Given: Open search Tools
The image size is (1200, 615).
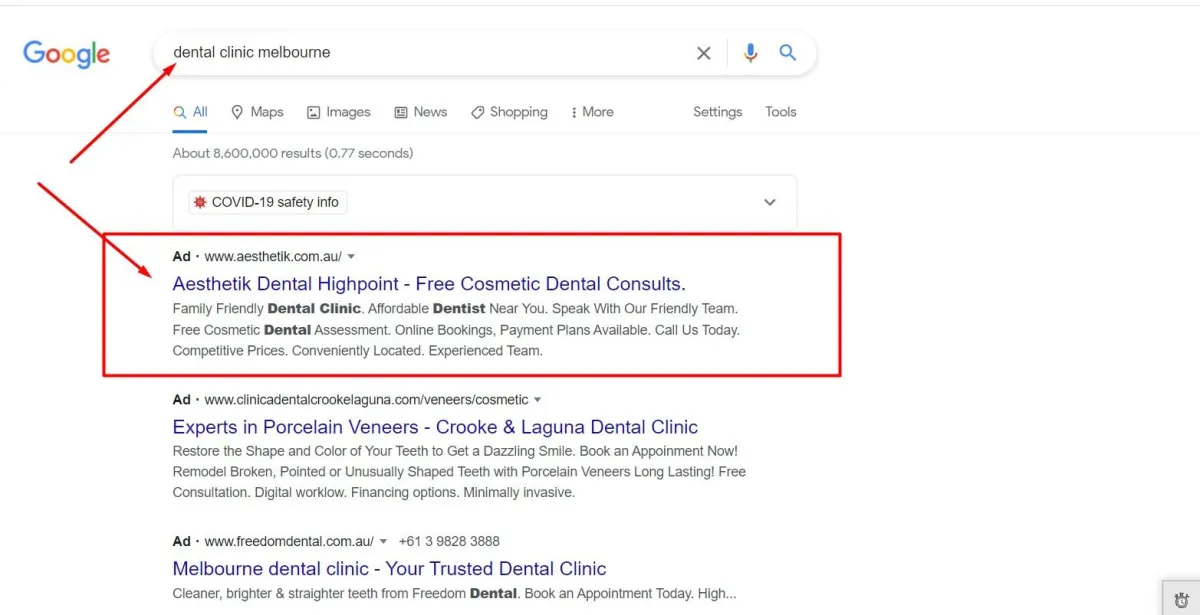Looking at the screenshot, I should click(x=781, y=112).
